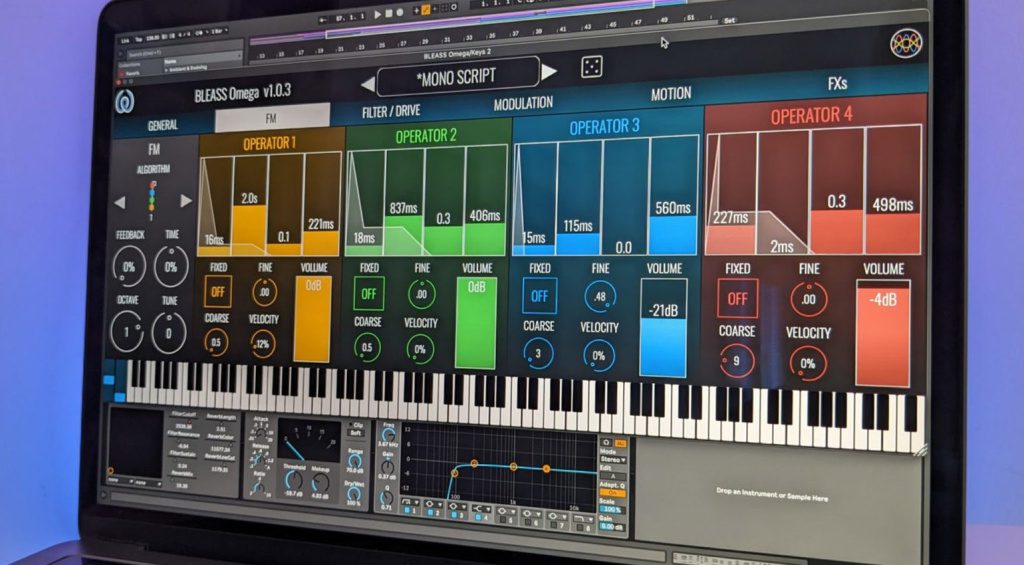Go to the previous preset with left arrow

pyautogui.click(x=368, y=82)
